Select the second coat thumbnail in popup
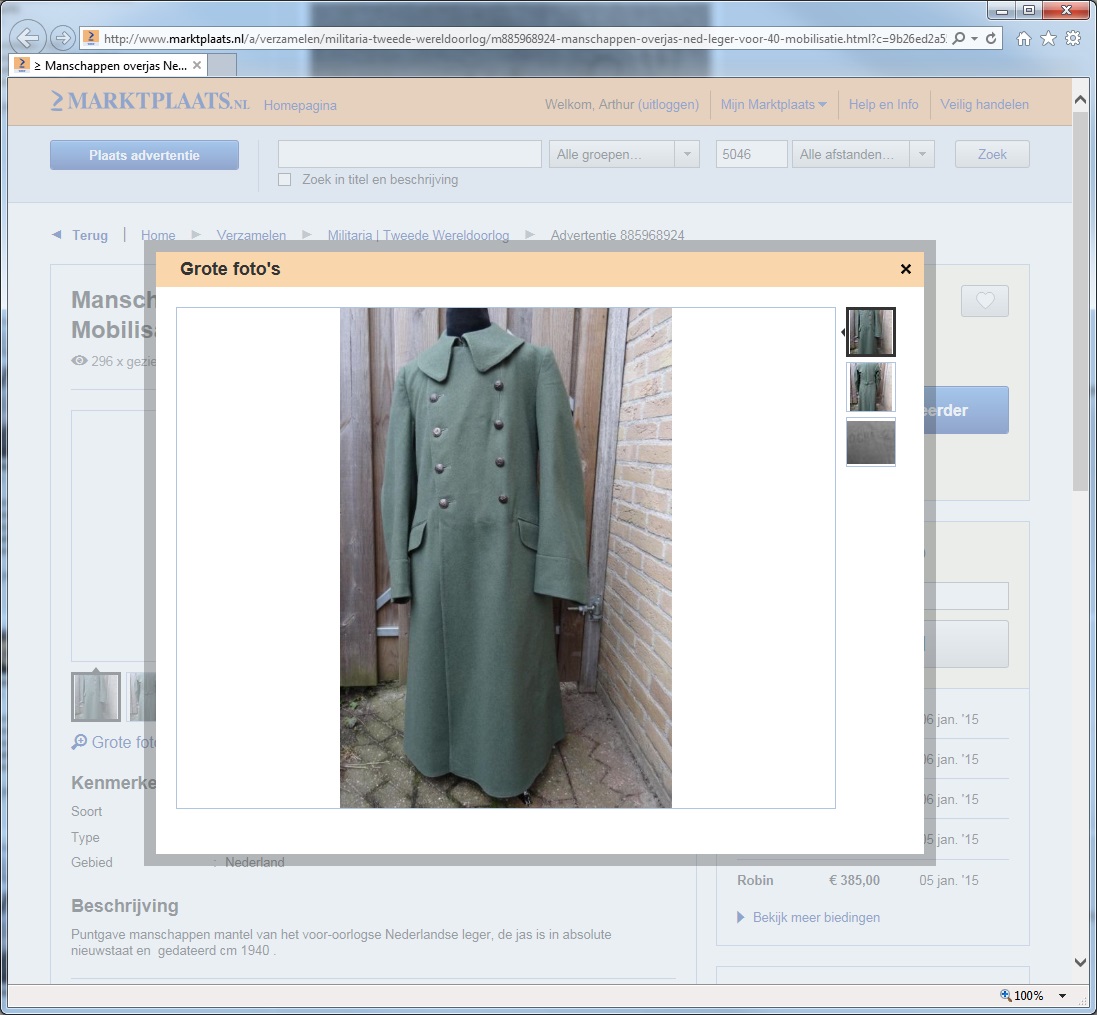 click(x=870, y=387)
